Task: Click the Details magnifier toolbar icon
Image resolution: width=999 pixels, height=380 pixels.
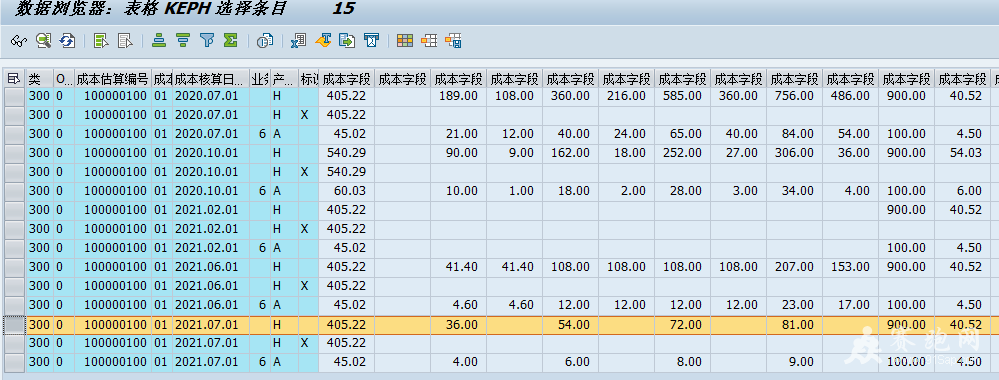Action: [43, 41]
